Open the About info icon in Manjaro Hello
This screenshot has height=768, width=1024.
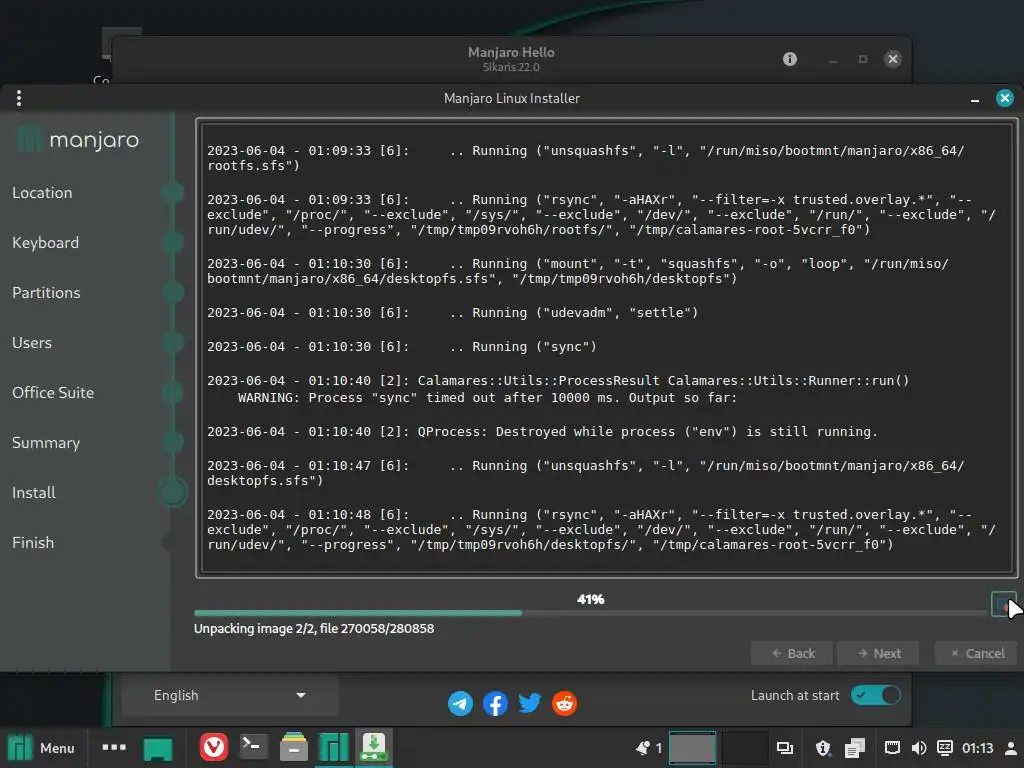point(790,59)
